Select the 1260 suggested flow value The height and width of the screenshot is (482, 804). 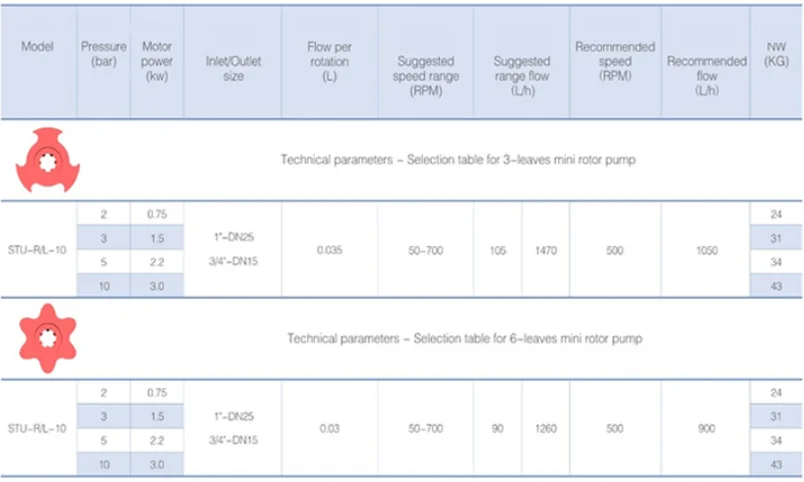point(546,429)
